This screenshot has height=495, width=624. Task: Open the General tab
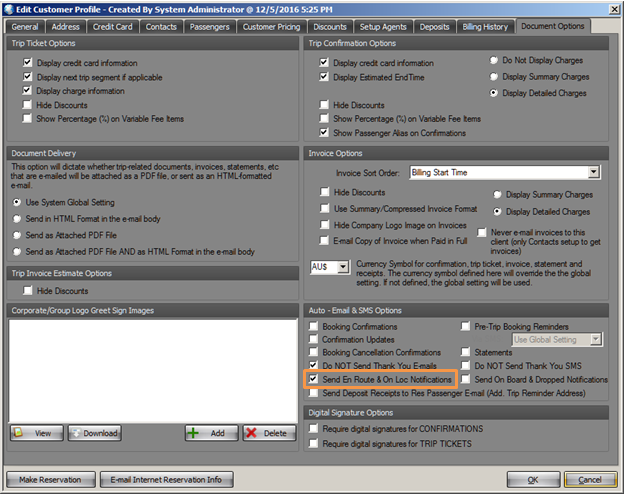(25, 27)
